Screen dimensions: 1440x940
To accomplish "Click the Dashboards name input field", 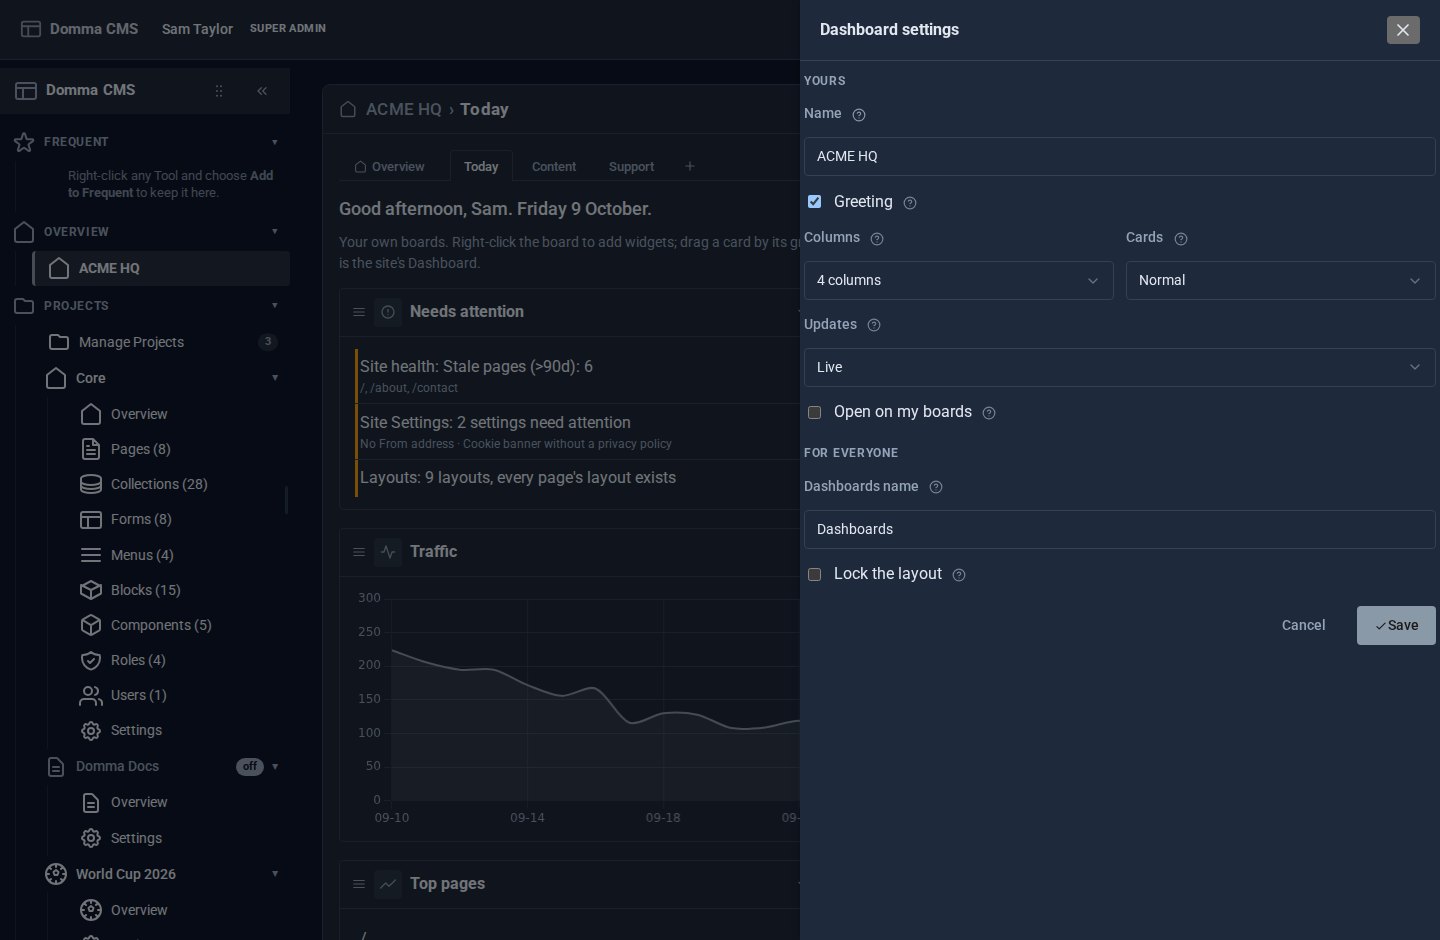I will pos(1120,530).
